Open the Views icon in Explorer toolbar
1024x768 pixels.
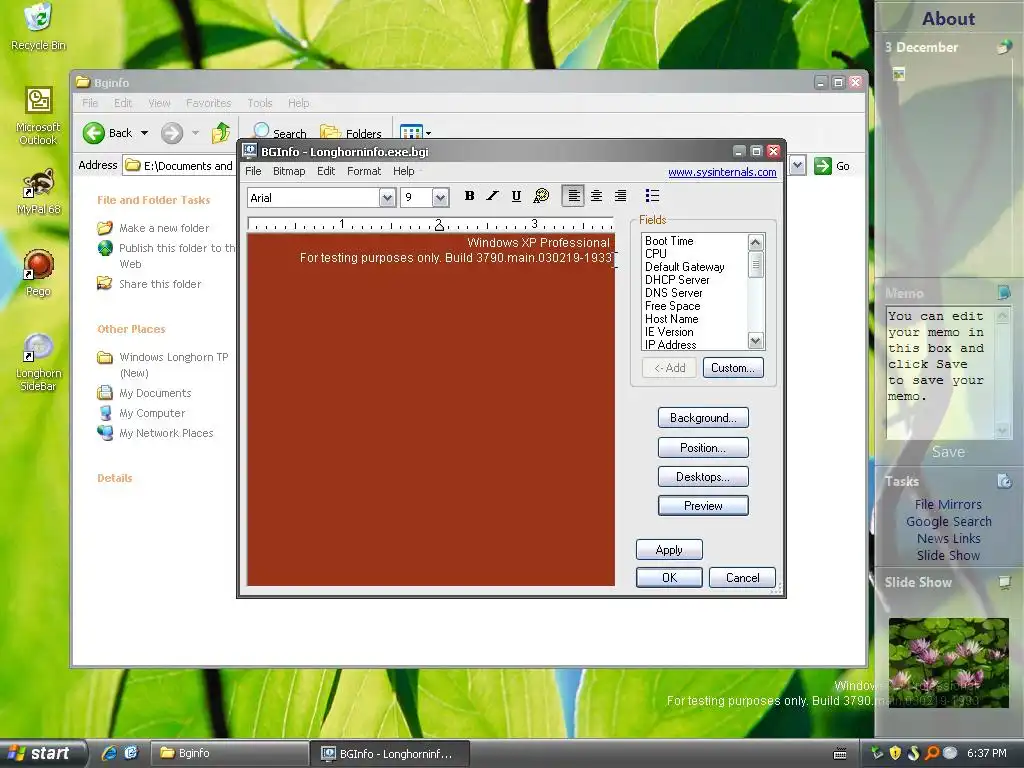(x=411, y=133)
